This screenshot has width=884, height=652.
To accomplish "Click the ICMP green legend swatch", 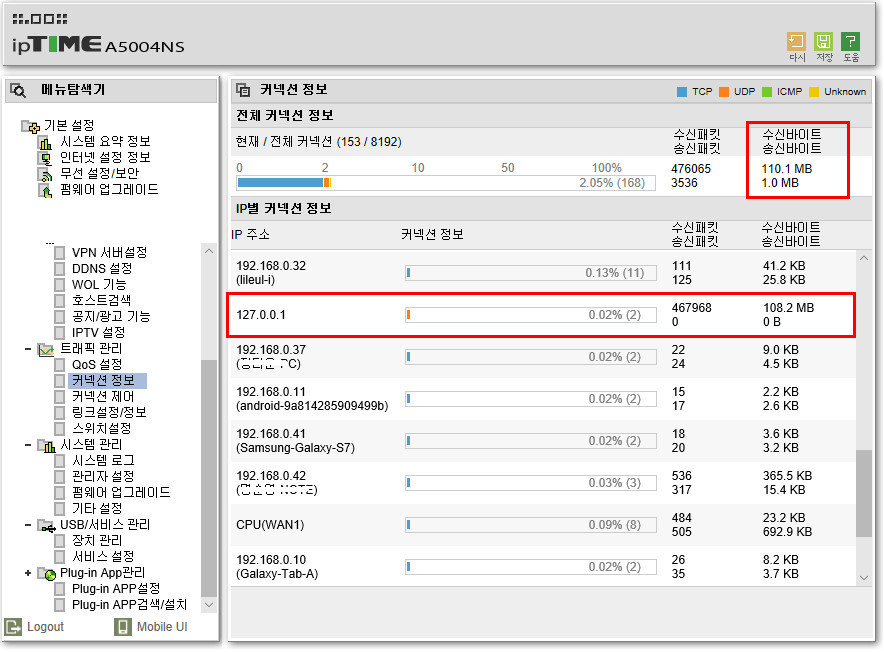I will (x=767, y=92).
